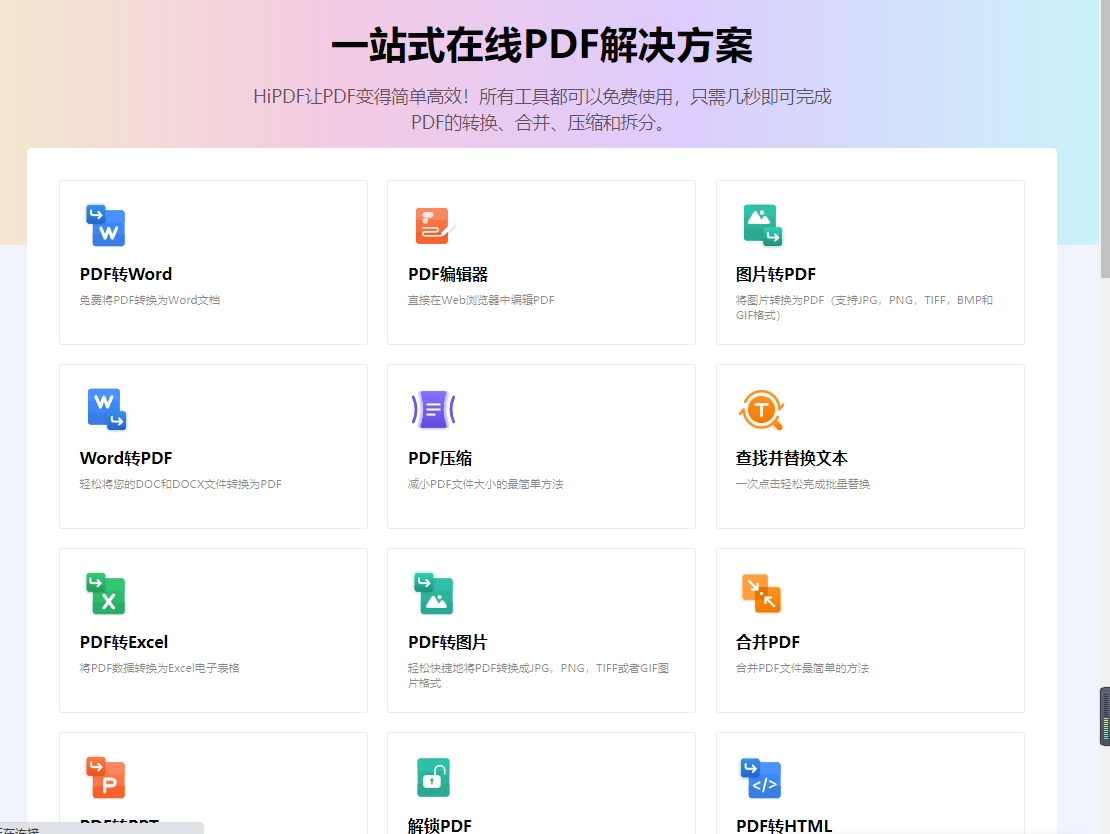1110x834 pixels.
Task: Open the PDF压缩 title link
Action: pyautogui.click(x=440, y=458)
